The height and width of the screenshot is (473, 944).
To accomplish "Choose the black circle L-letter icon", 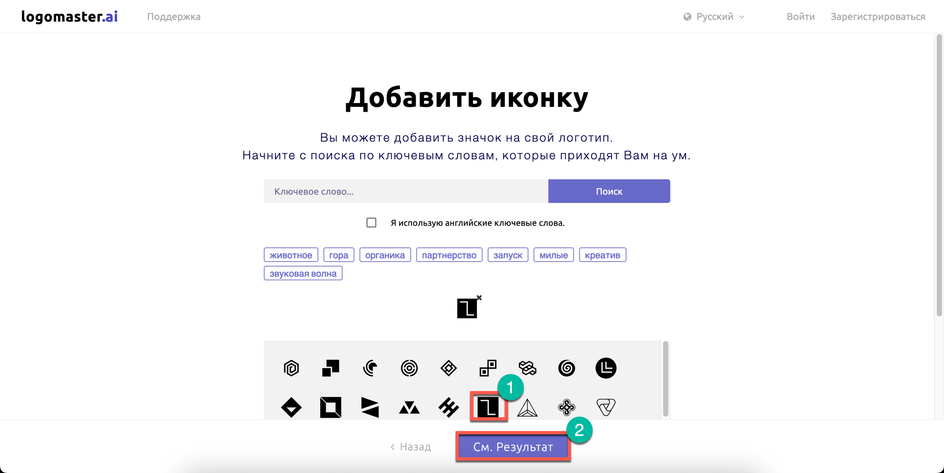I will point(606,368).
